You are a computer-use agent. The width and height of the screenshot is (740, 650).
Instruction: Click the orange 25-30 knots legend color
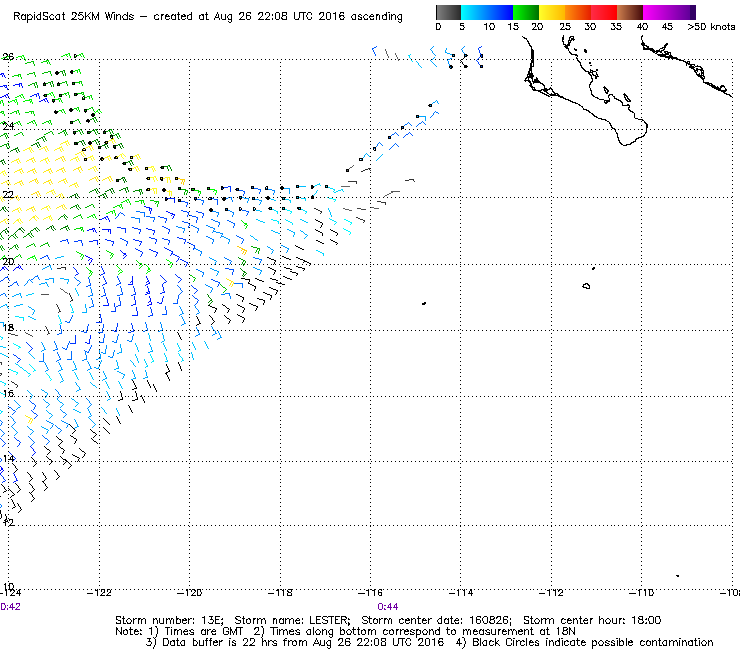tap(578, 12)
